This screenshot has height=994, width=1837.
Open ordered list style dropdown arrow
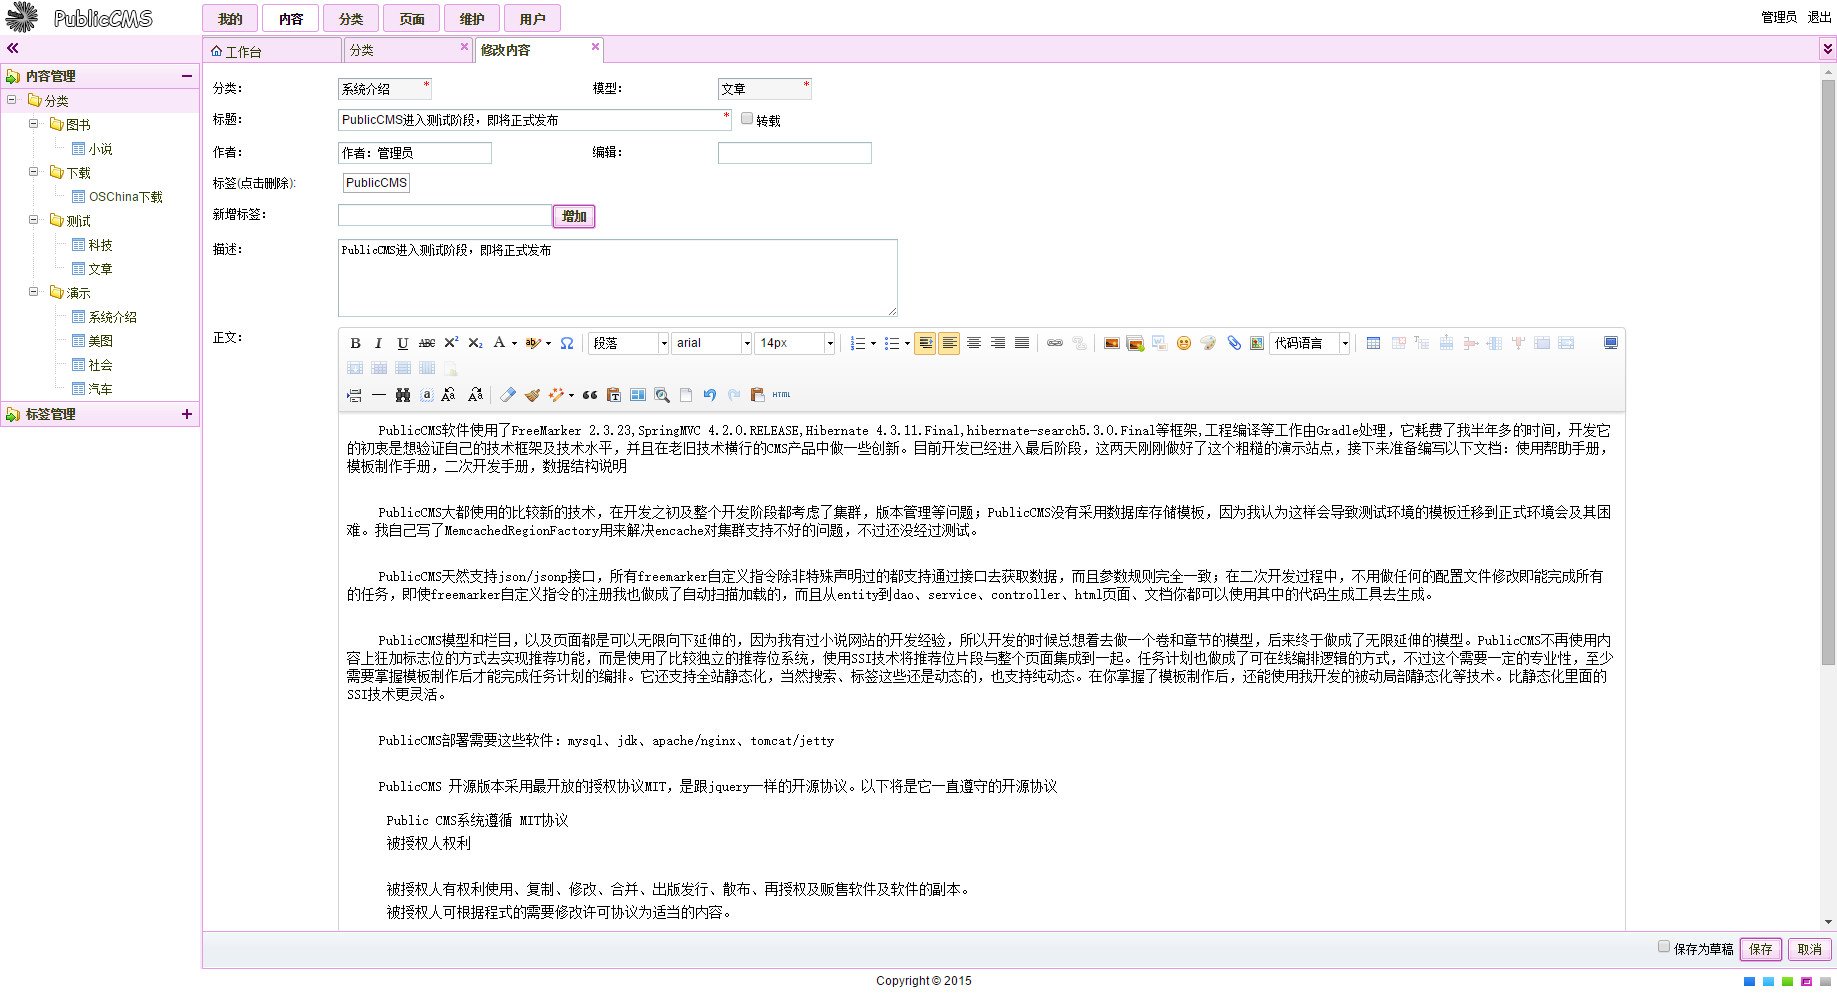[873, 343]
